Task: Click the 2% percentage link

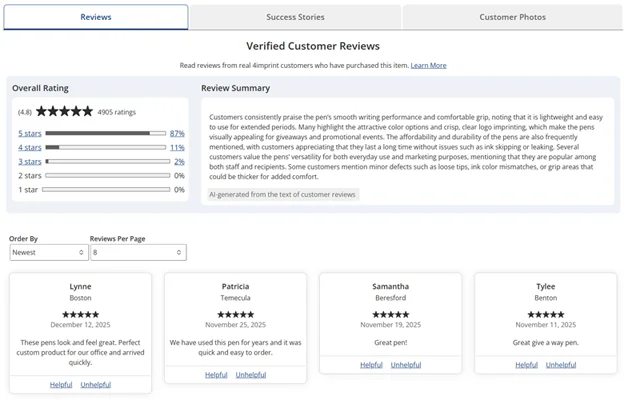Action: 179,162
